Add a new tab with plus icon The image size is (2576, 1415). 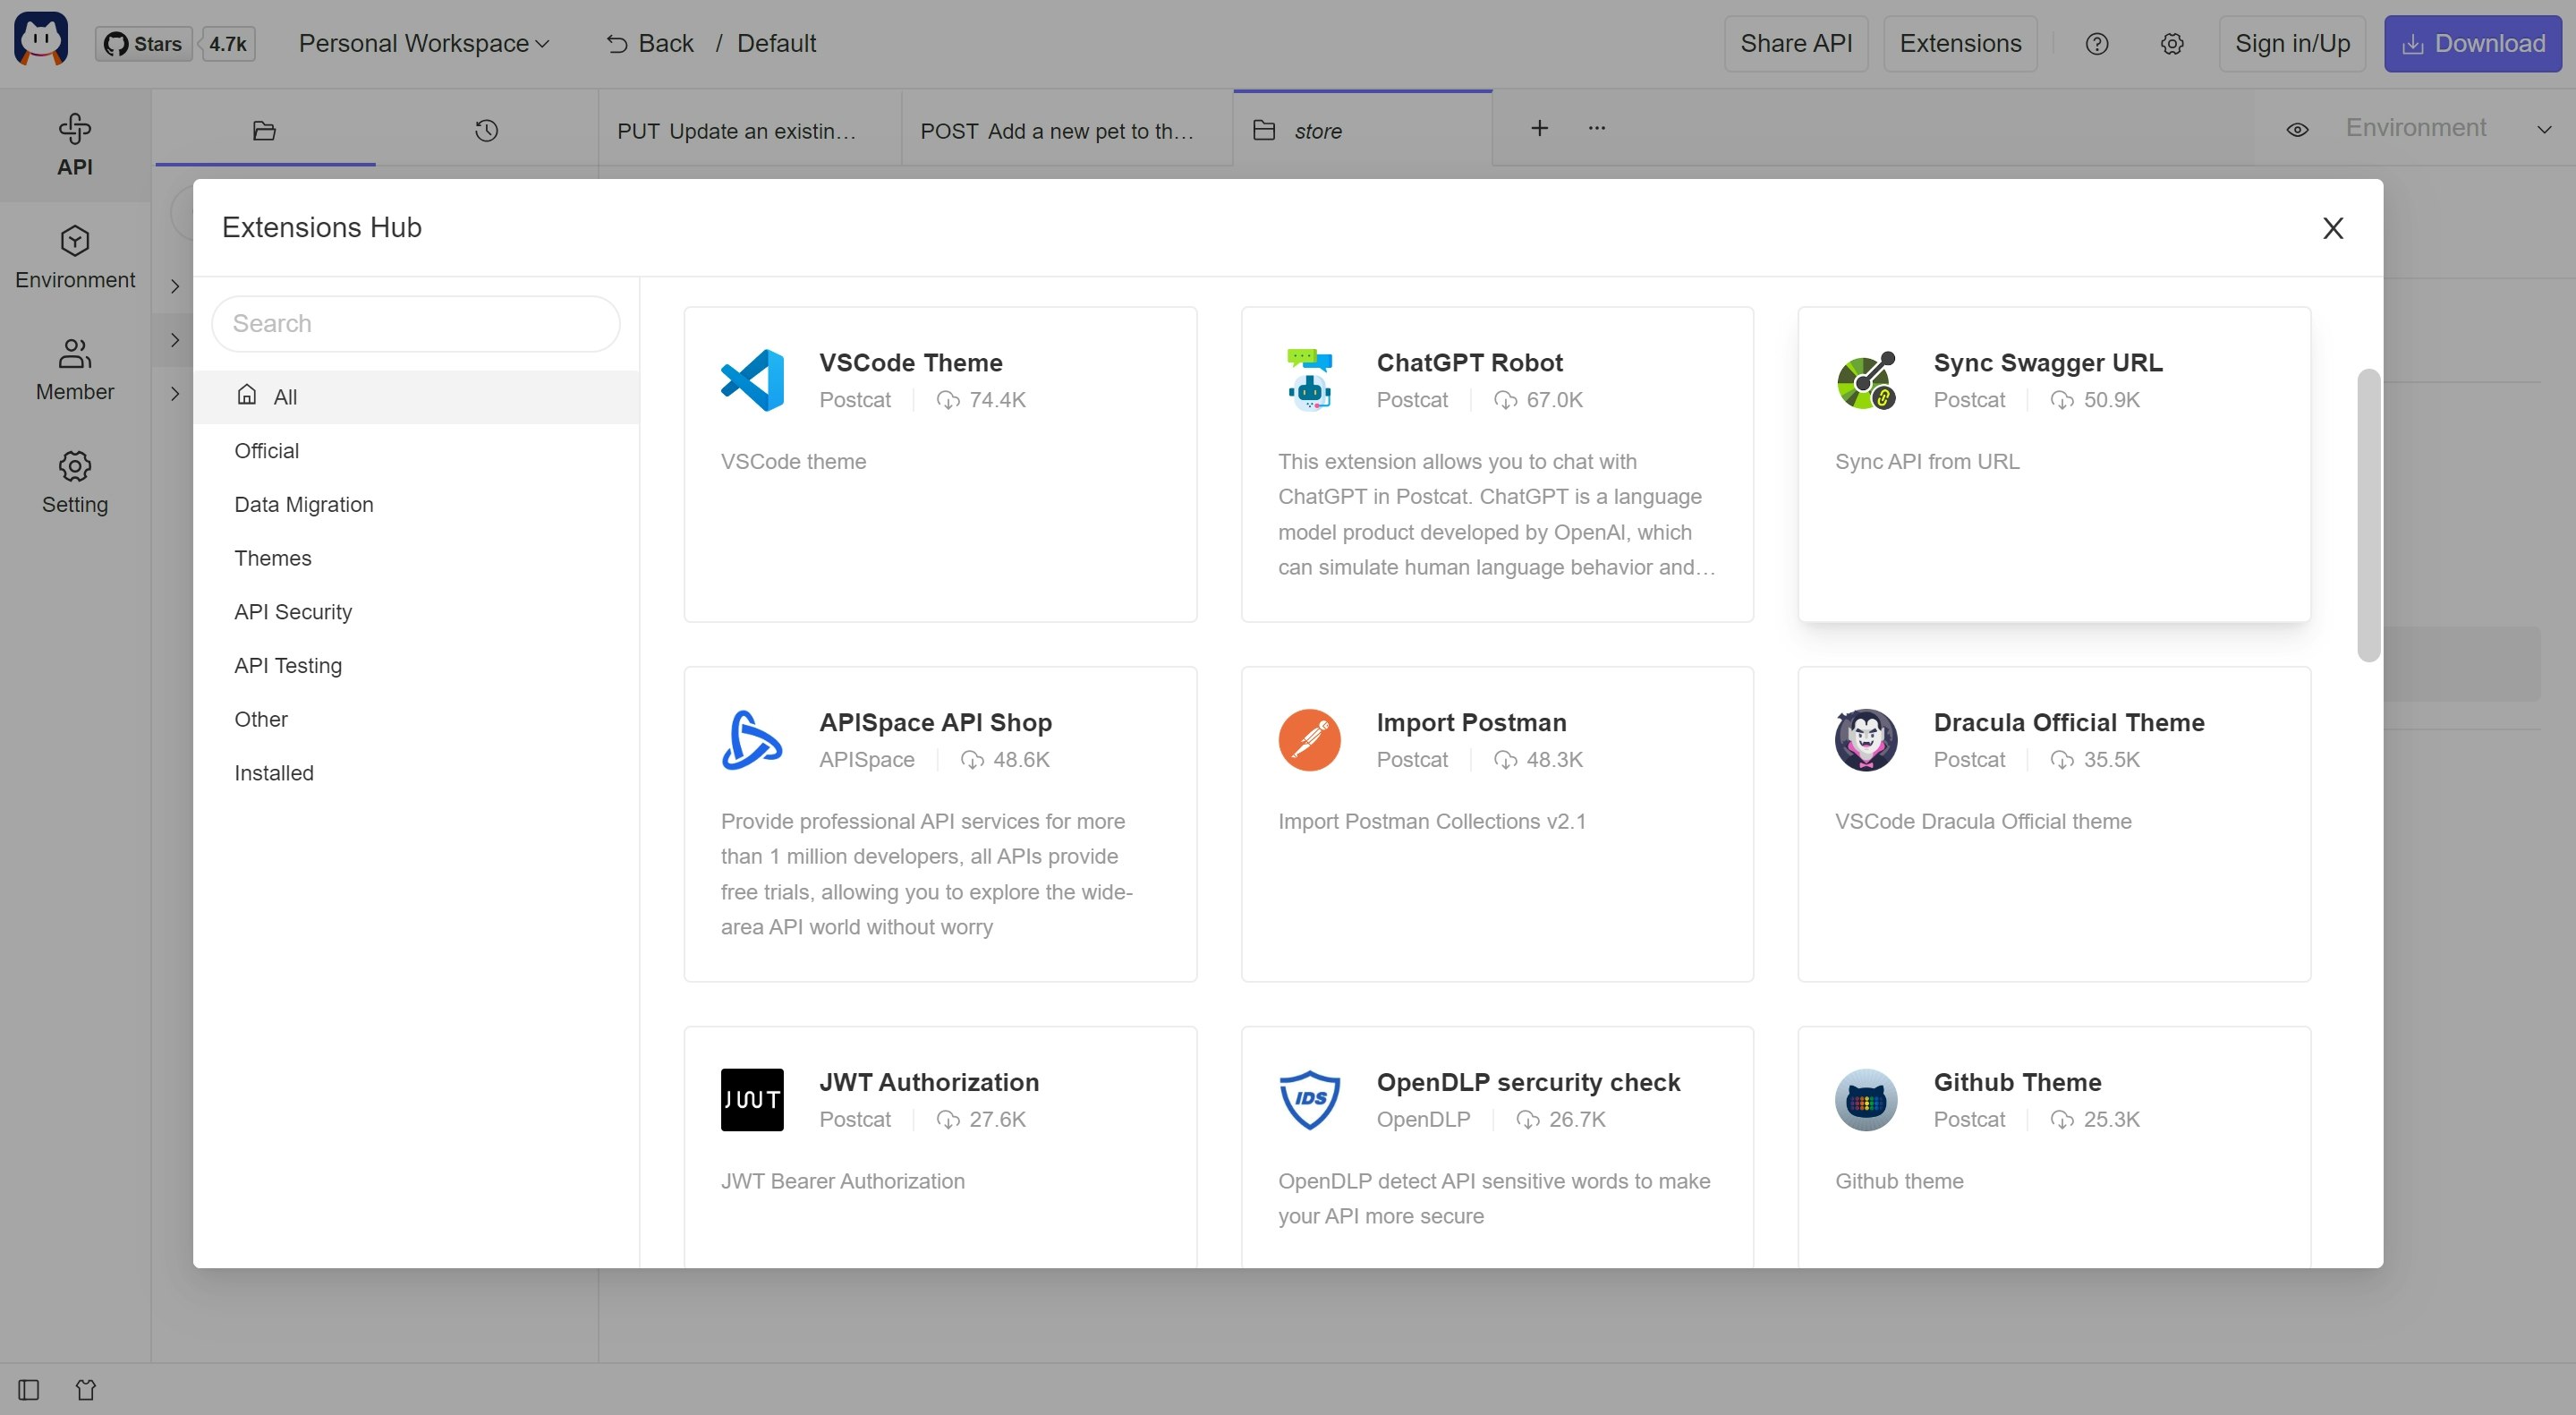tap(1540, 128)
